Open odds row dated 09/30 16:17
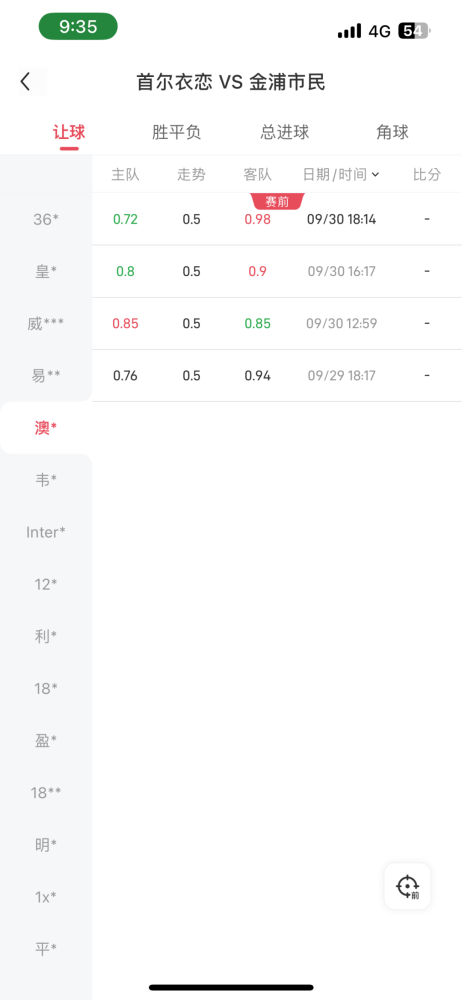Viewport: 462px width, 1000px height. 277,272
